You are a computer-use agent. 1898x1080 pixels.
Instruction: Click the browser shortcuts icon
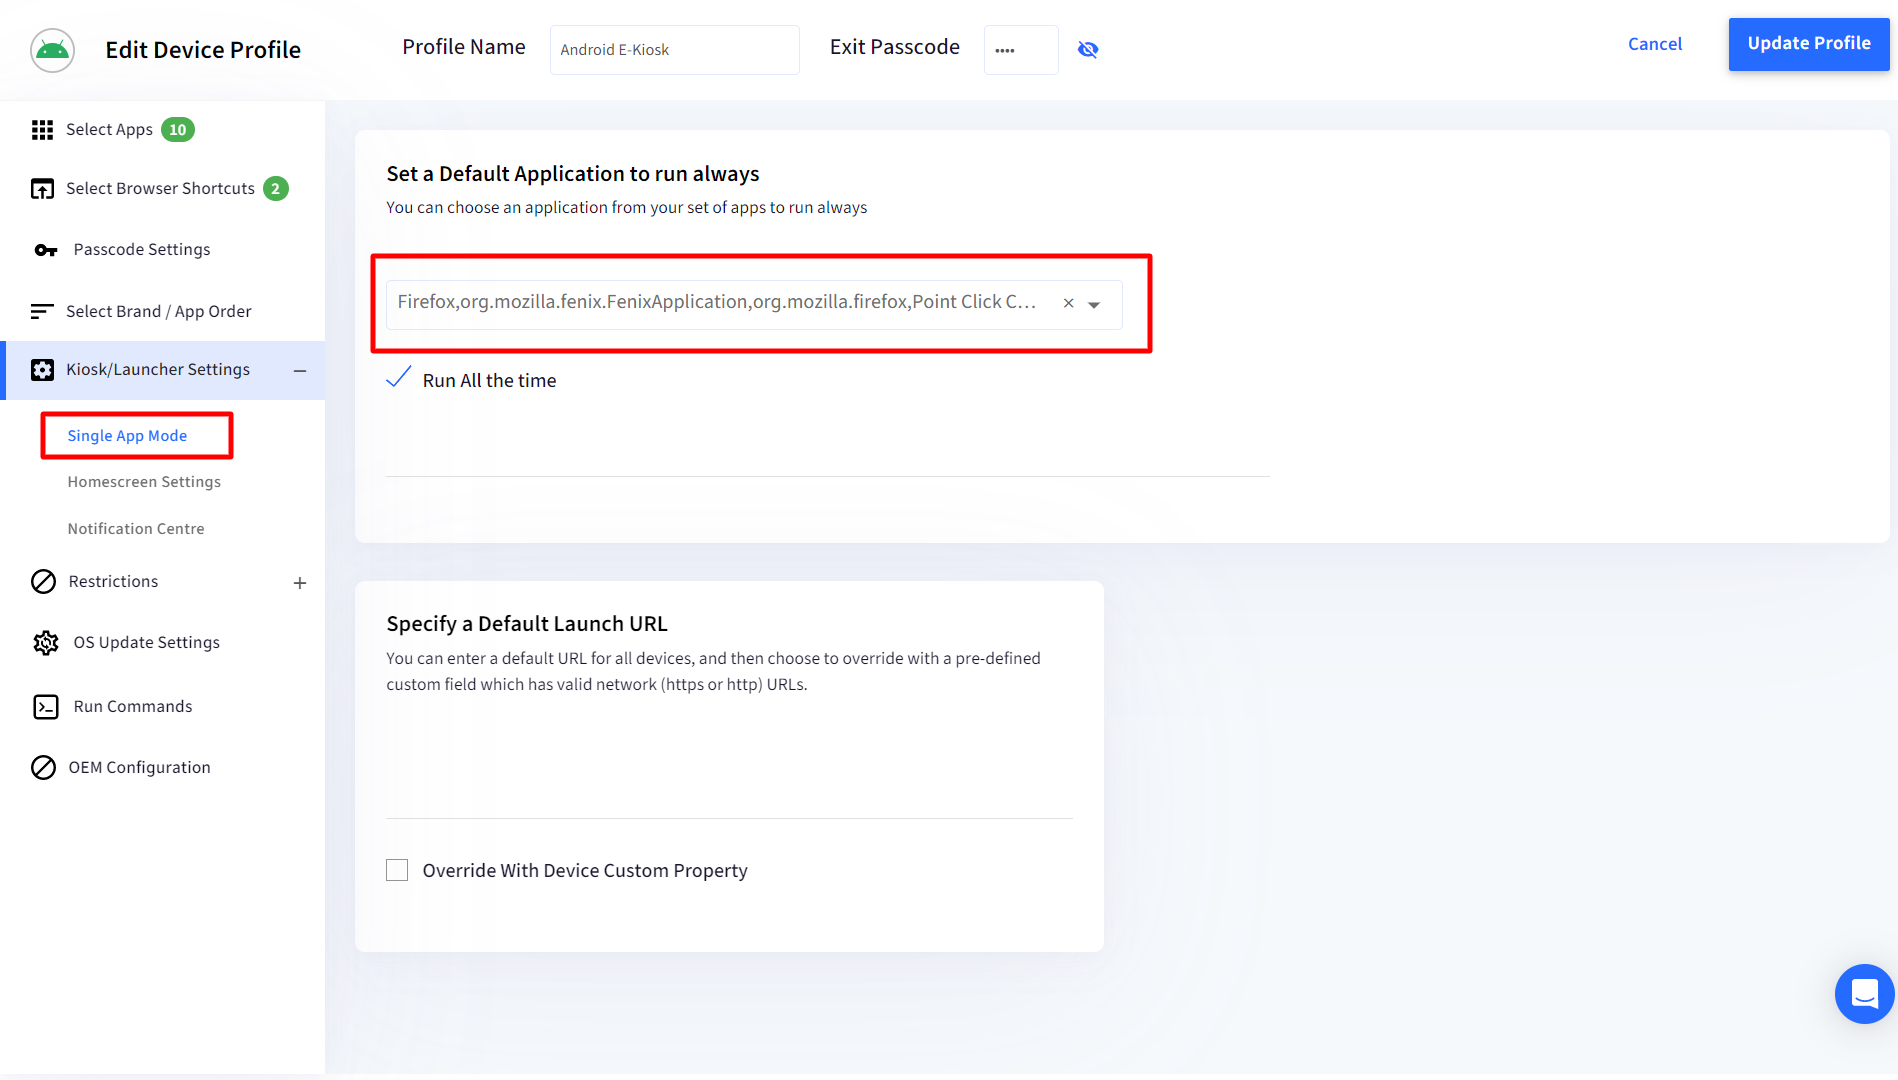pyautogui.click(x=42, y=189)
